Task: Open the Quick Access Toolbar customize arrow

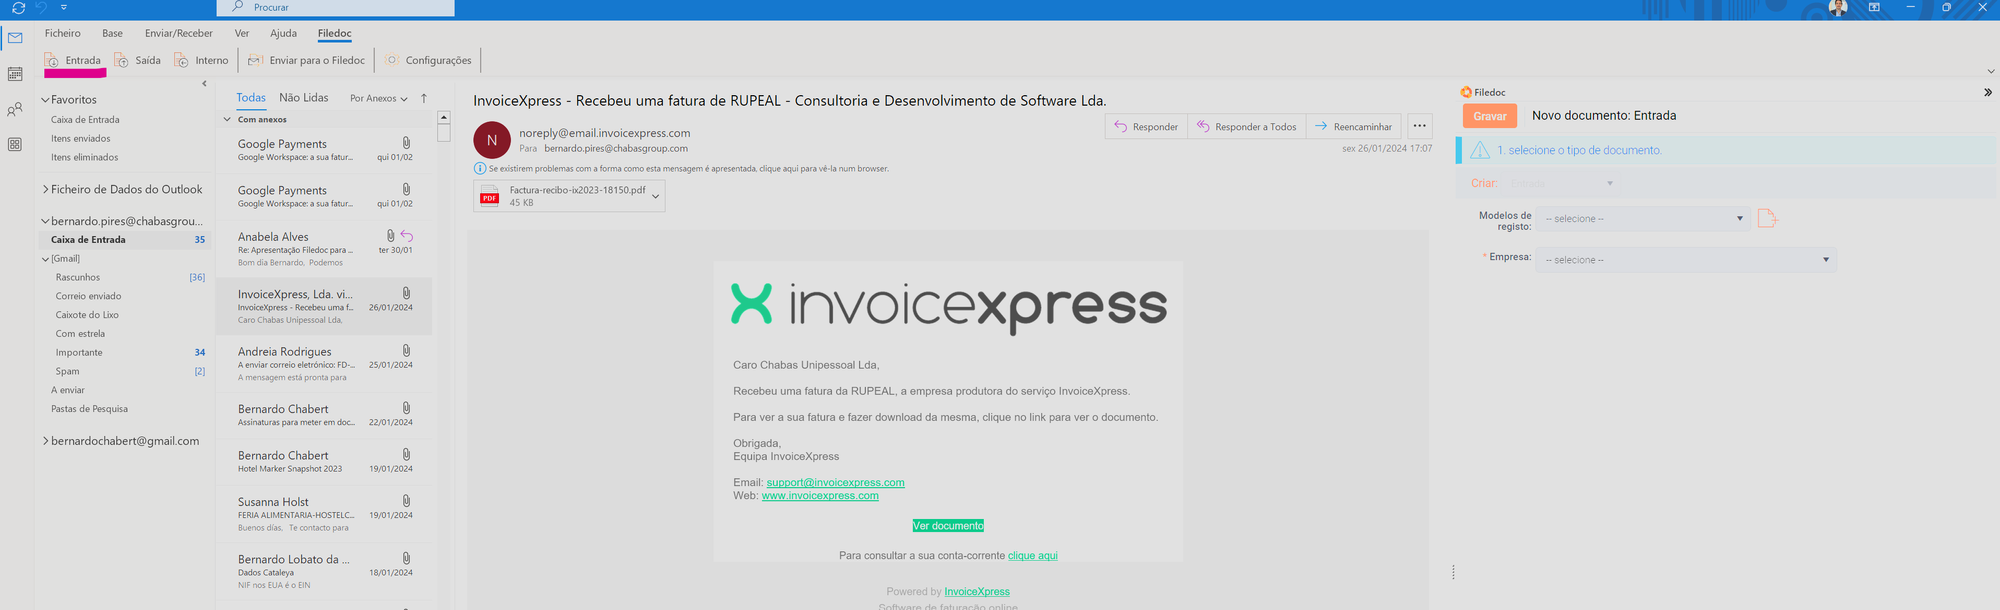Action: (64, 8)
